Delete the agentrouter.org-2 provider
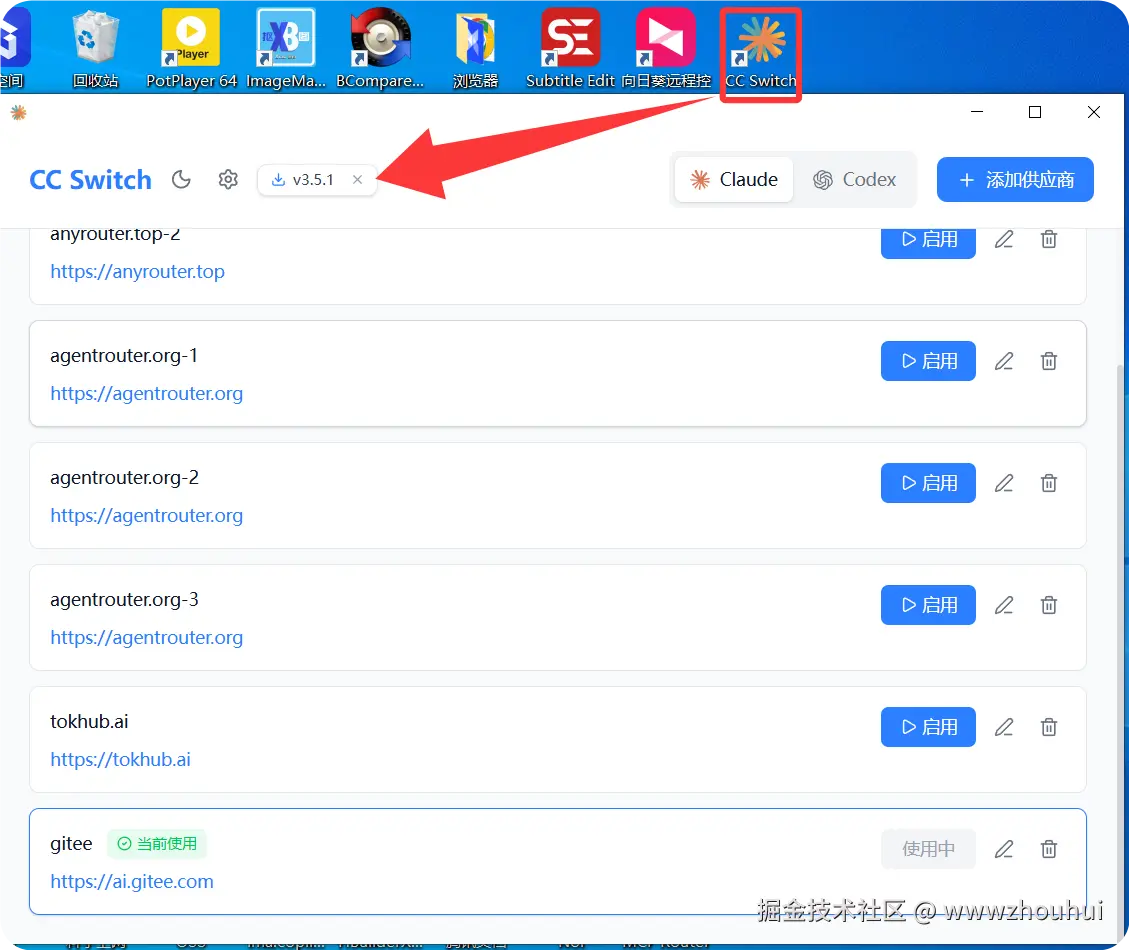 tap(1048, 483)
